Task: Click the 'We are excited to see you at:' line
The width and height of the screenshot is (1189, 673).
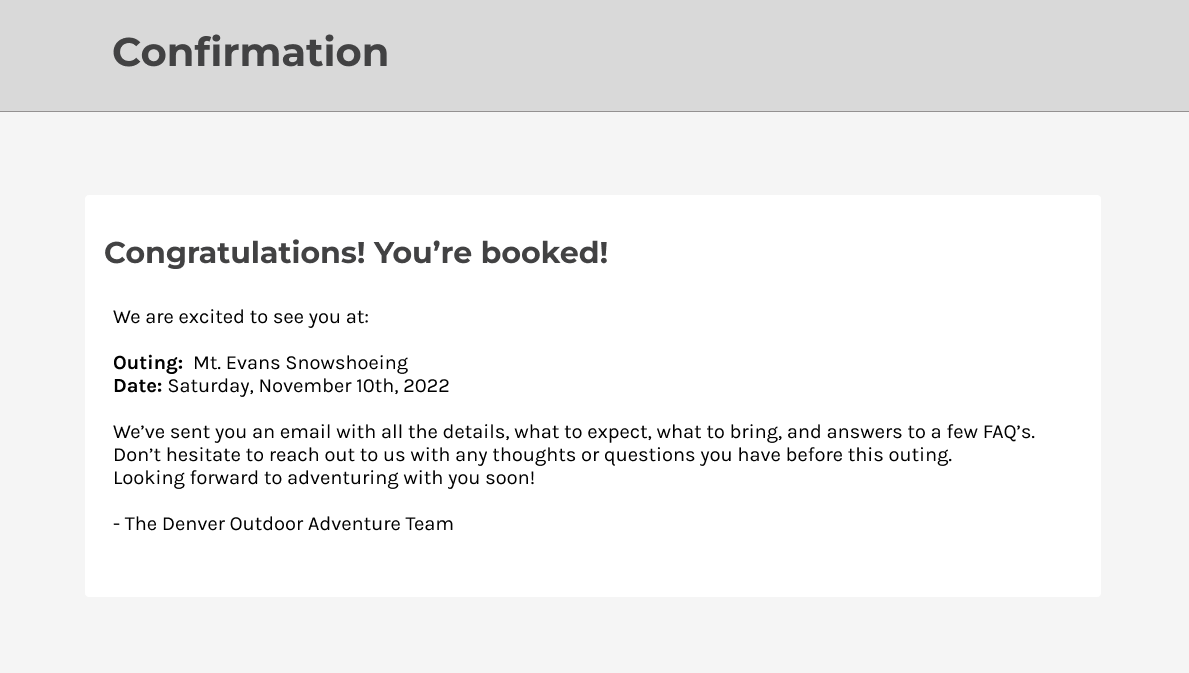Action: (241, 317)
